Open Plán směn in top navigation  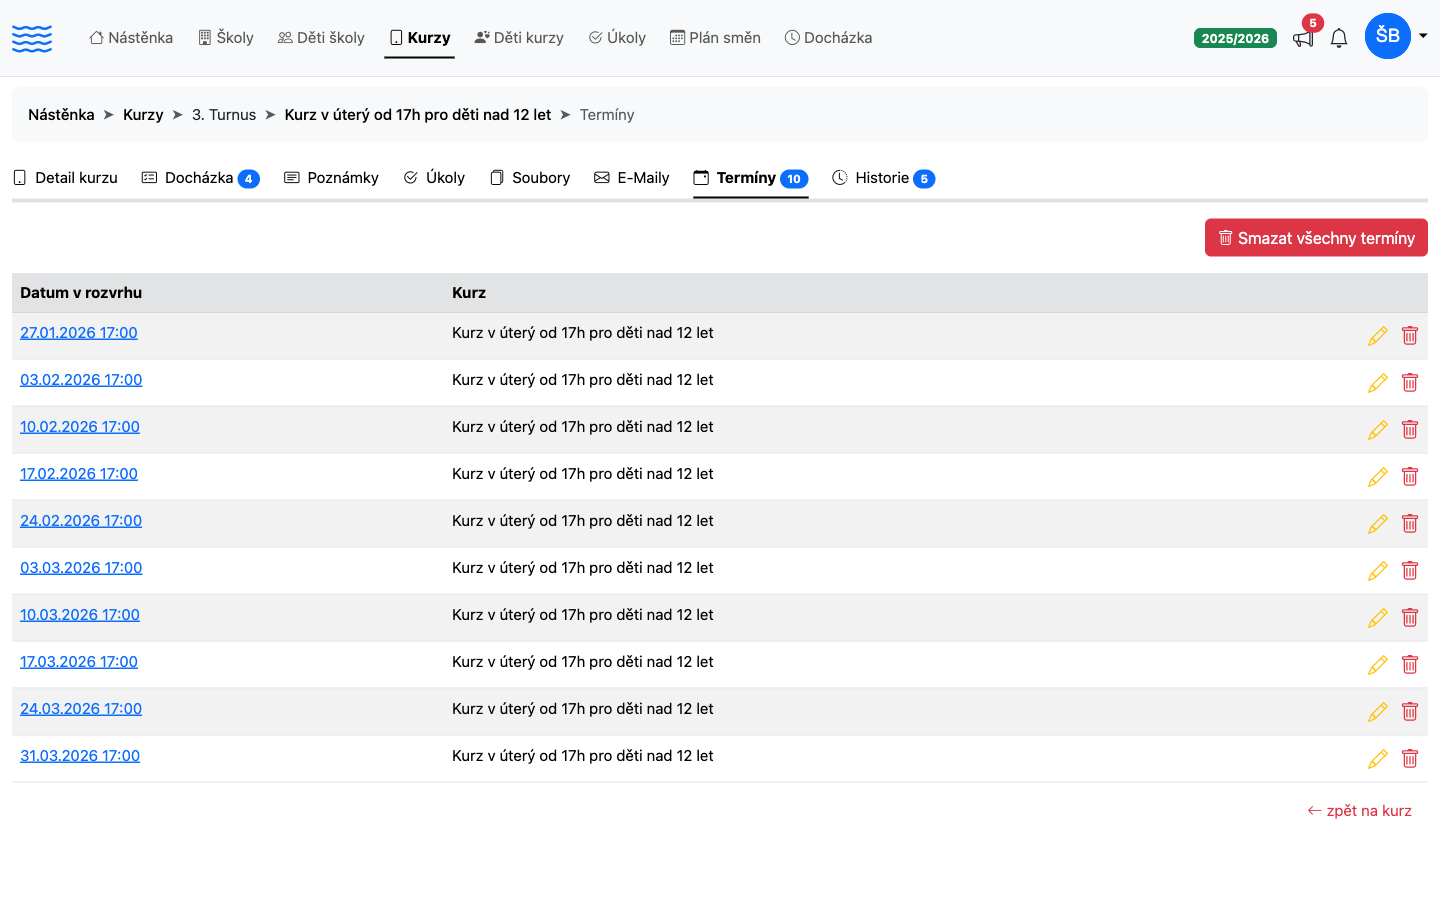pyautogui.click(x=715, y=38)
